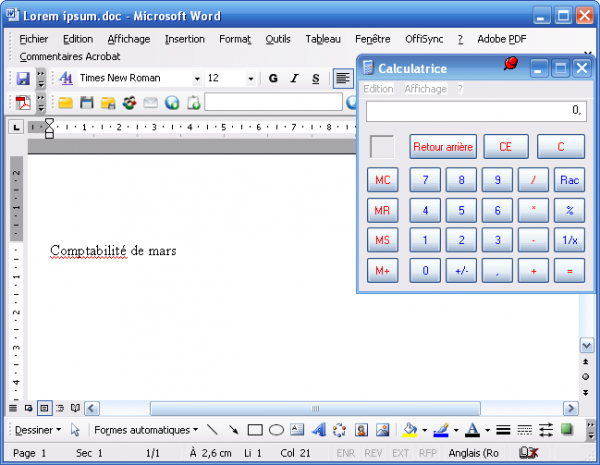Click the CE button in Calculatrice
Image resolution: width=600 pixels, height=465 pixels.
coord(506,147)
